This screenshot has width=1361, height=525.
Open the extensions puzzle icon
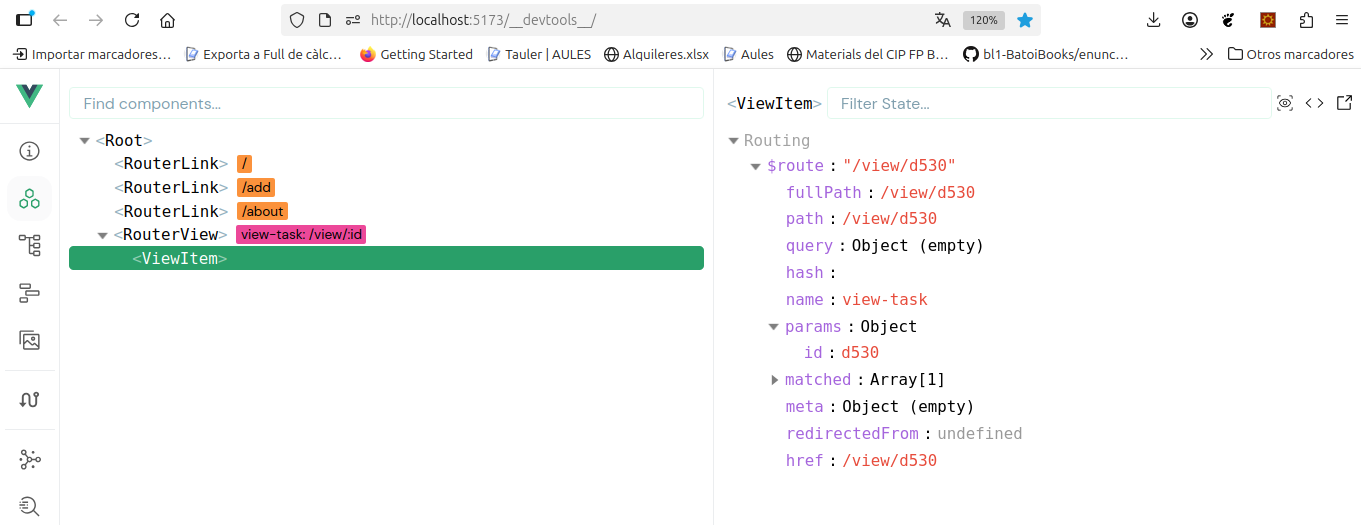coord(1306,20)
